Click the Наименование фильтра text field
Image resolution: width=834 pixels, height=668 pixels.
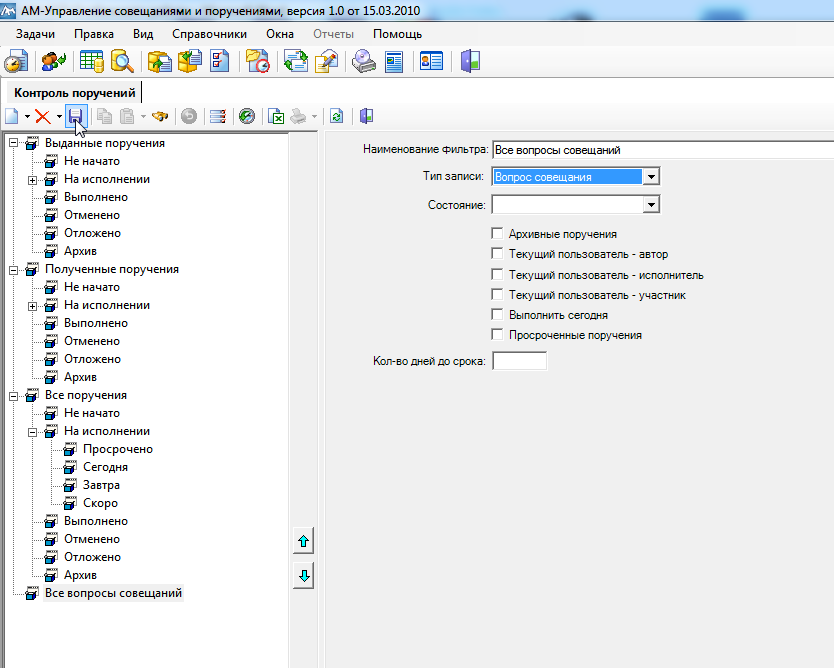pyautogui.click(x=663, y=150)
